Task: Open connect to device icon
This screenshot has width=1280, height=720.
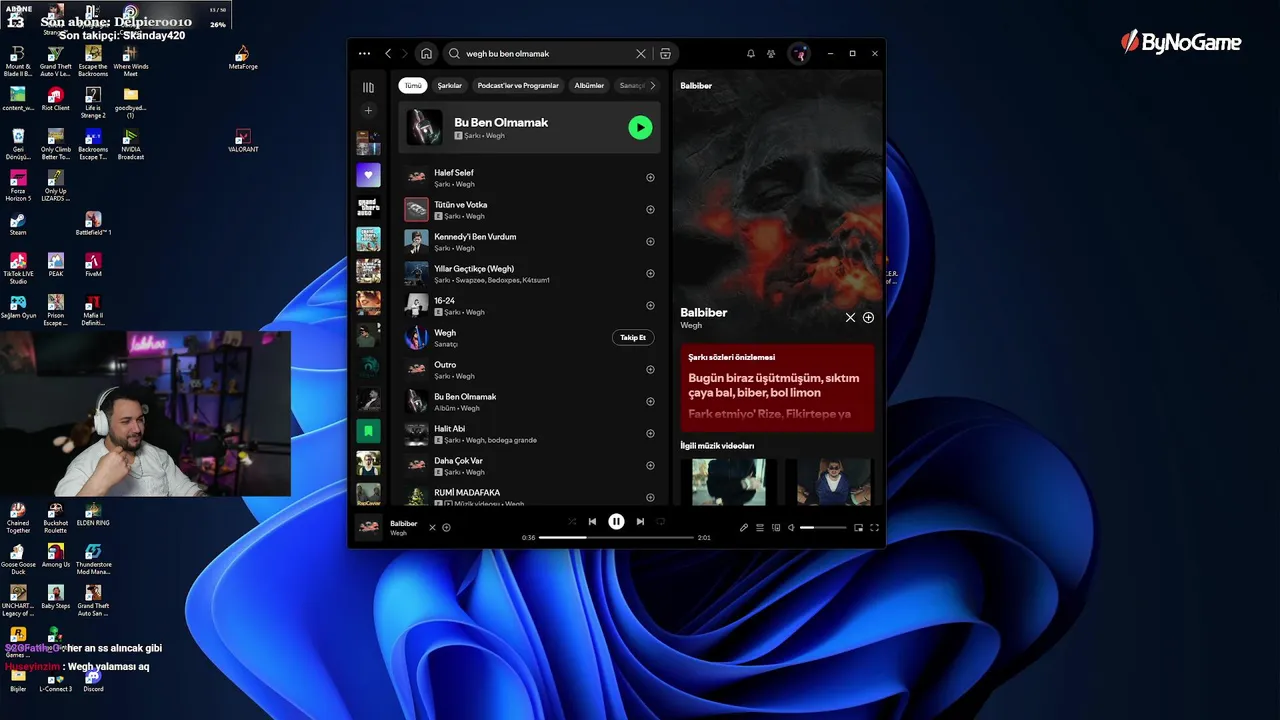Action: (776, 528)
